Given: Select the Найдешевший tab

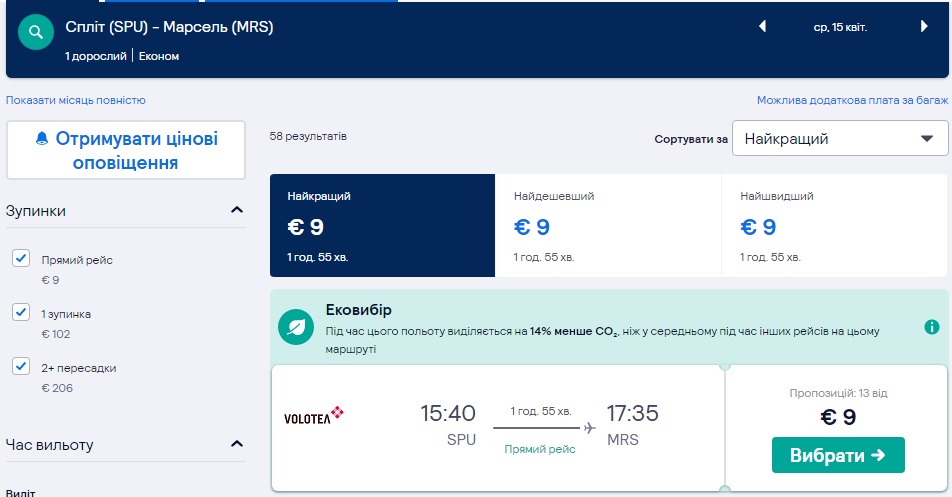Looking at the screenshot, I should tap(608, 226).
